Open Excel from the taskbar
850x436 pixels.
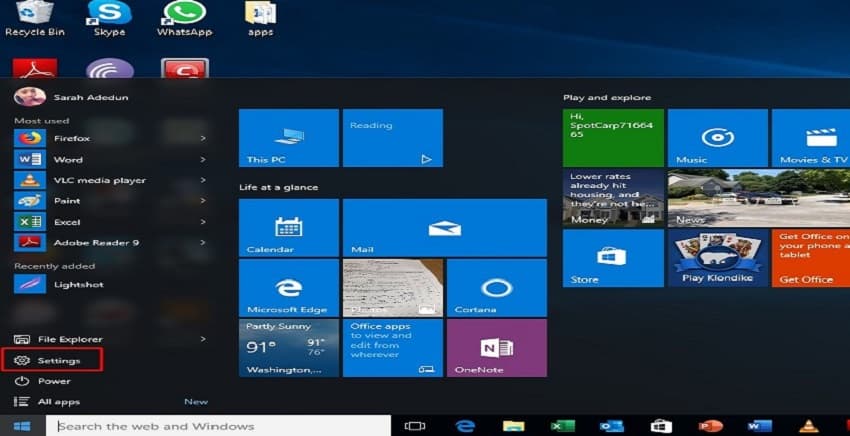click(x=563, y=426)
